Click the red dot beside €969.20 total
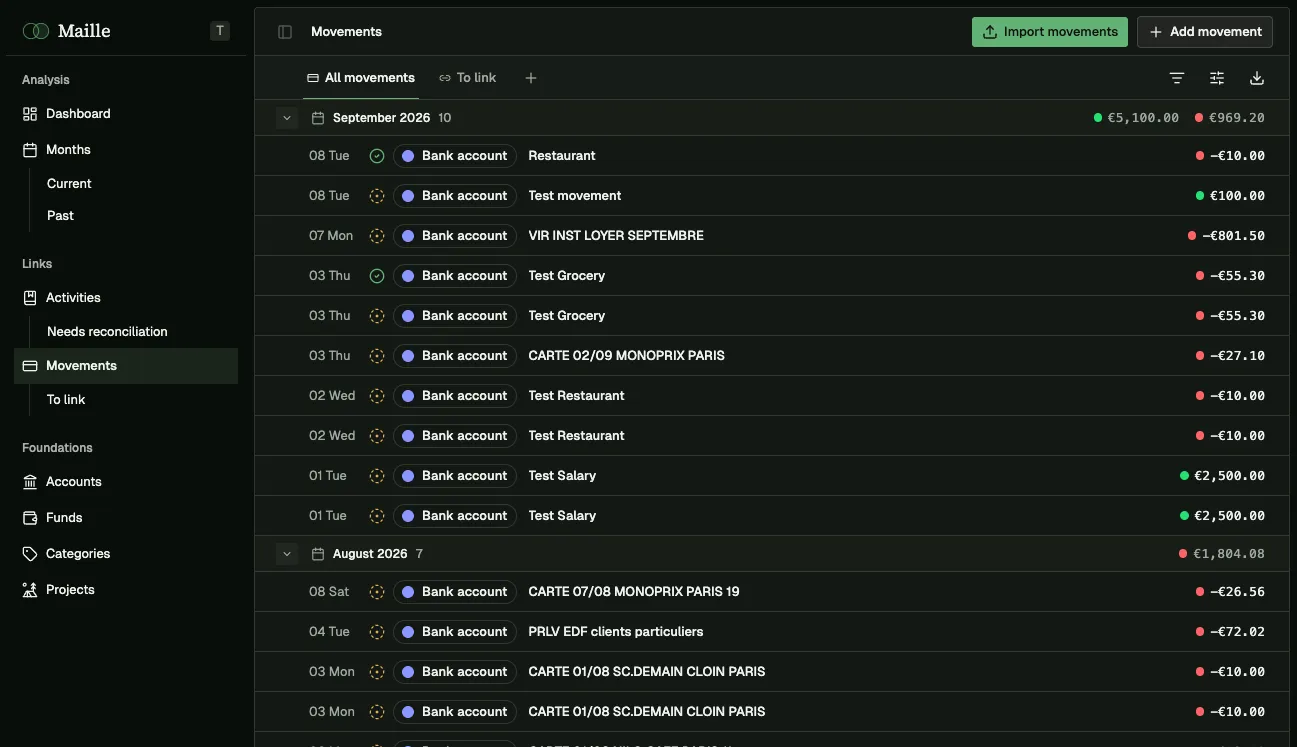 (1199, 118)
